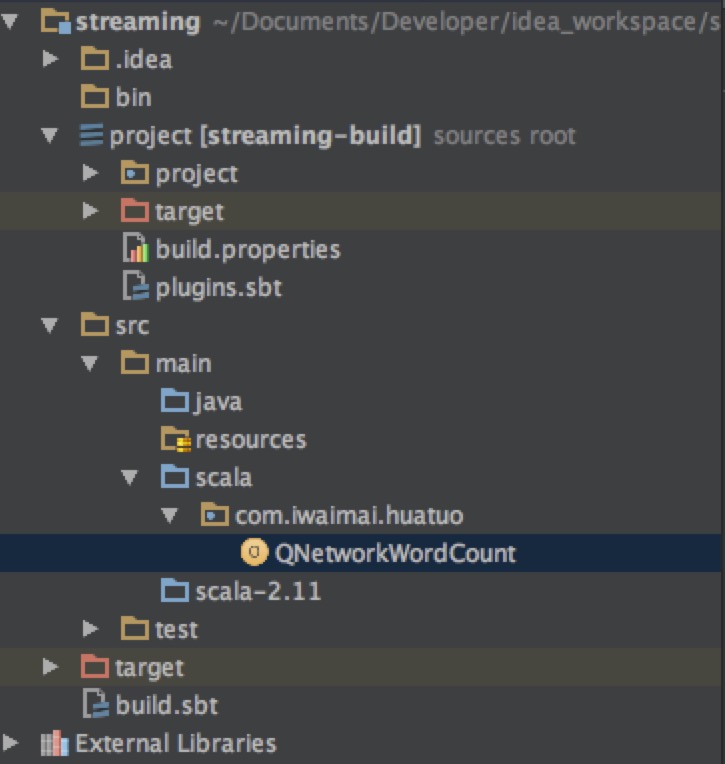Click the build.properties file icon

pyautogui.click(x=135, y=248)
